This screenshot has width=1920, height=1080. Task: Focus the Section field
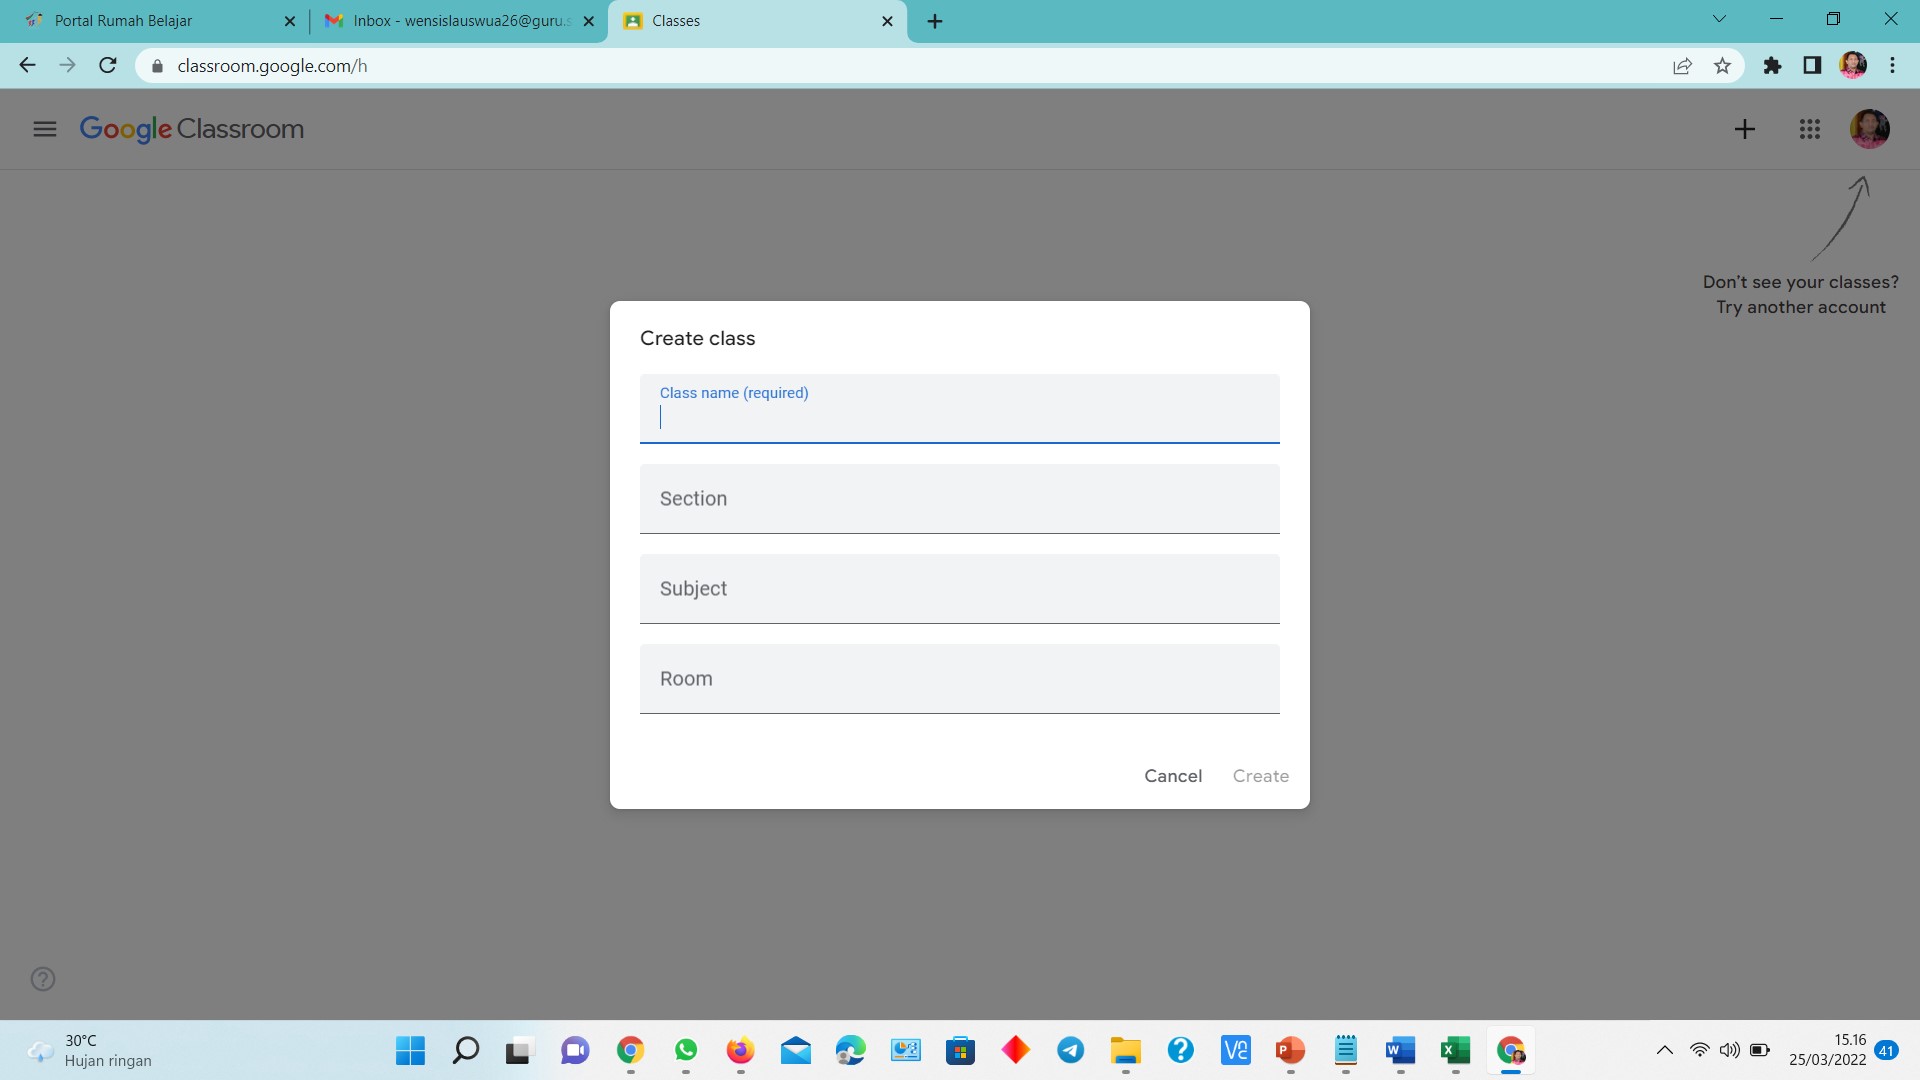point(959,499)
